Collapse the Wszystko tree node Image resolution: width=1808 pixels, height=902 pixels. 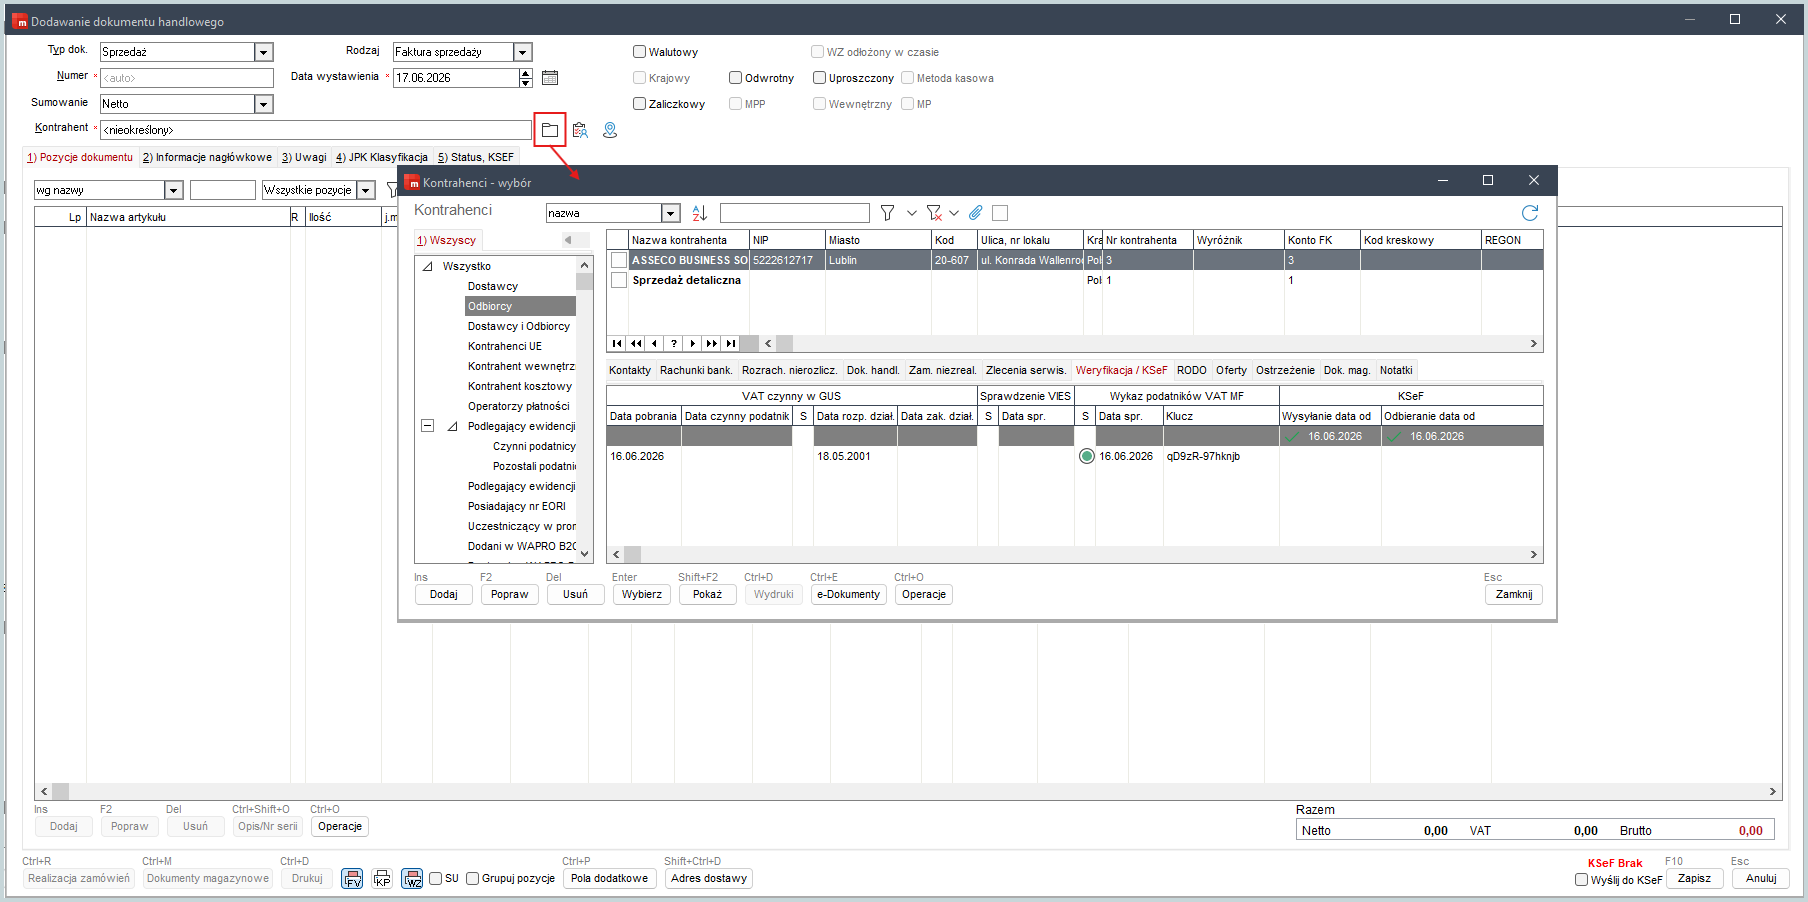click(427, 267)
